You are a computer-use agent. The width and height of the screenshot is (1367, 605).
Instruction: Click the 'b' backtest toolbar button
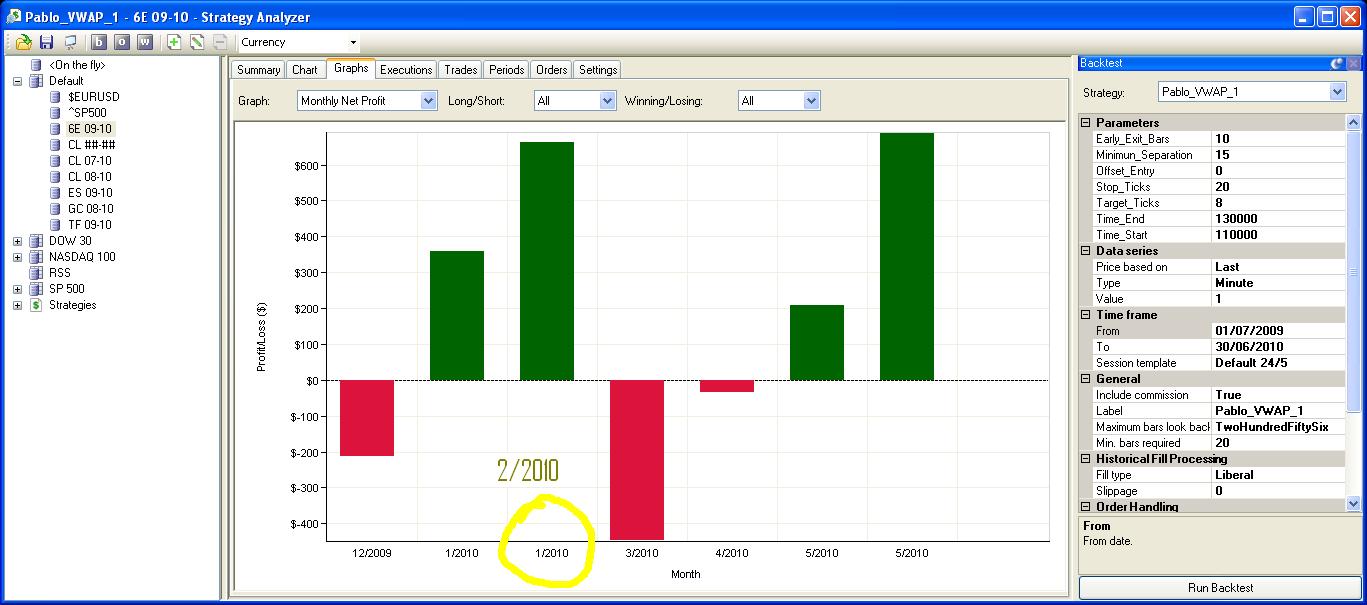pos(98,42)
